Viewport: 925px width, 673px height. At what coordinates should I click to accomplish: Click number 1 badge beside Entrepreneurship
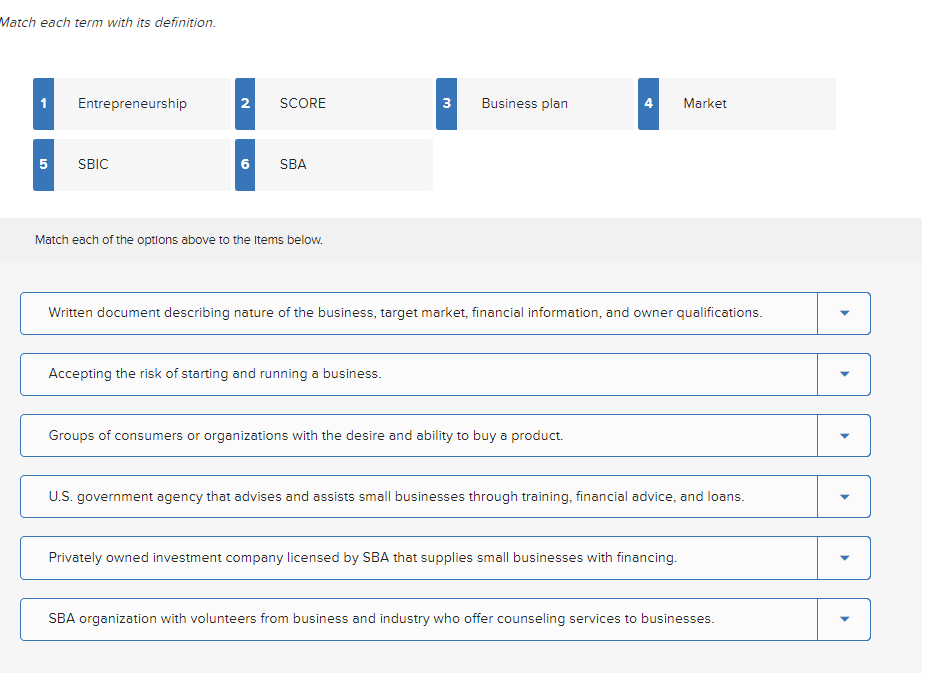44,104
